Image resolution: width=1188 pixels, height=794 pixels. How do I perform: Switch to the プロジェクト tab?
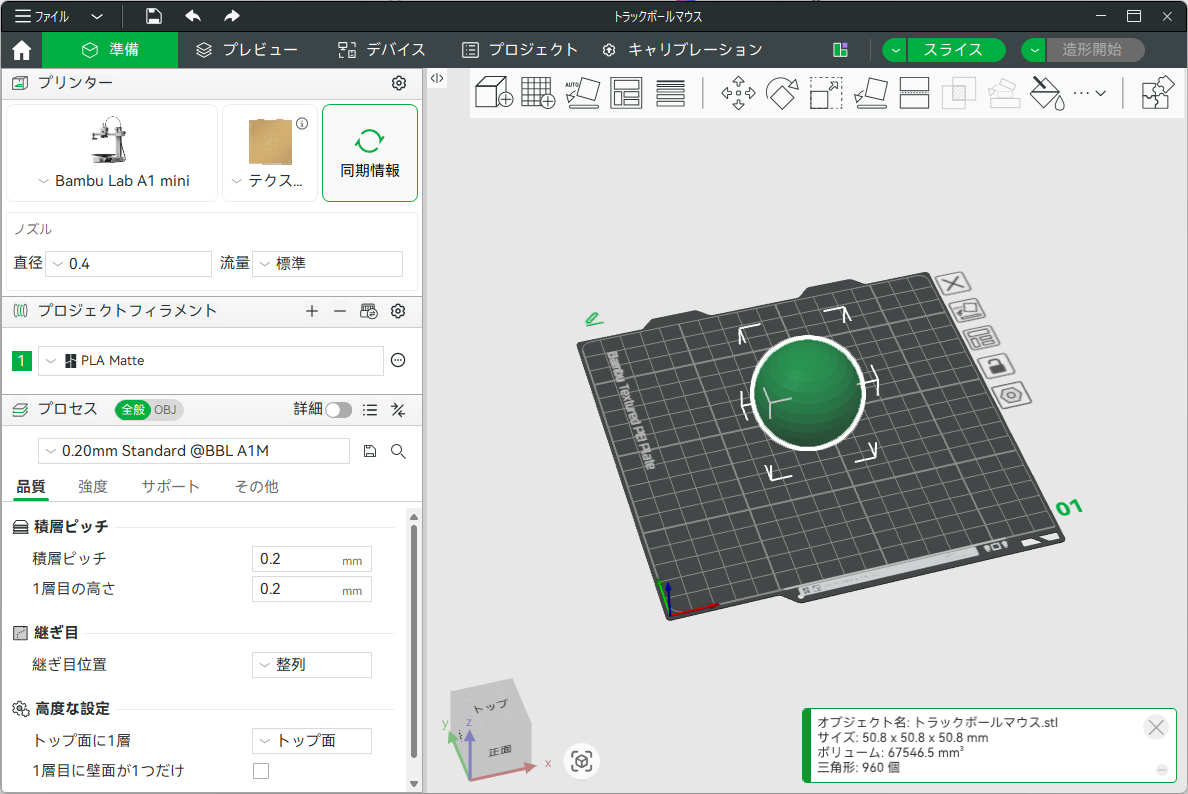(520, 50)
